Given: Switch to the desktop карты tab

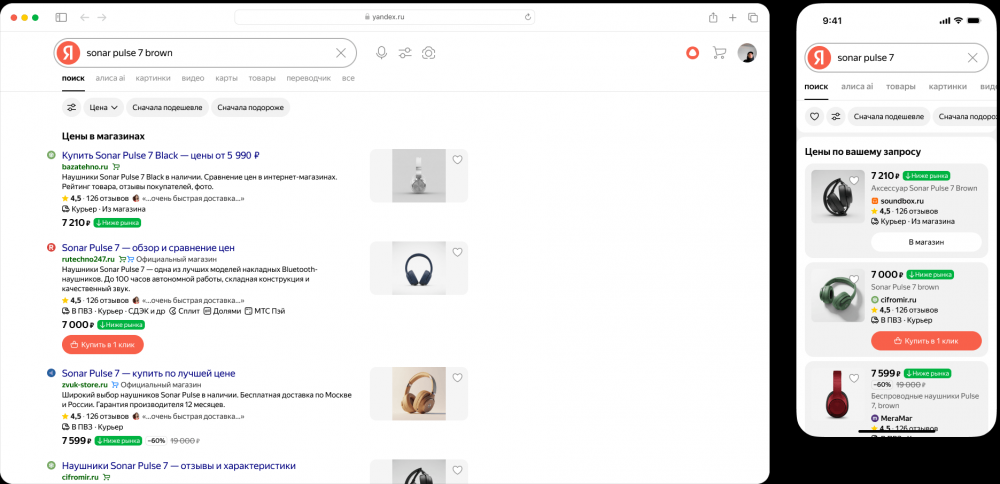Looking at the screenshot, I should tap(226, 78).
